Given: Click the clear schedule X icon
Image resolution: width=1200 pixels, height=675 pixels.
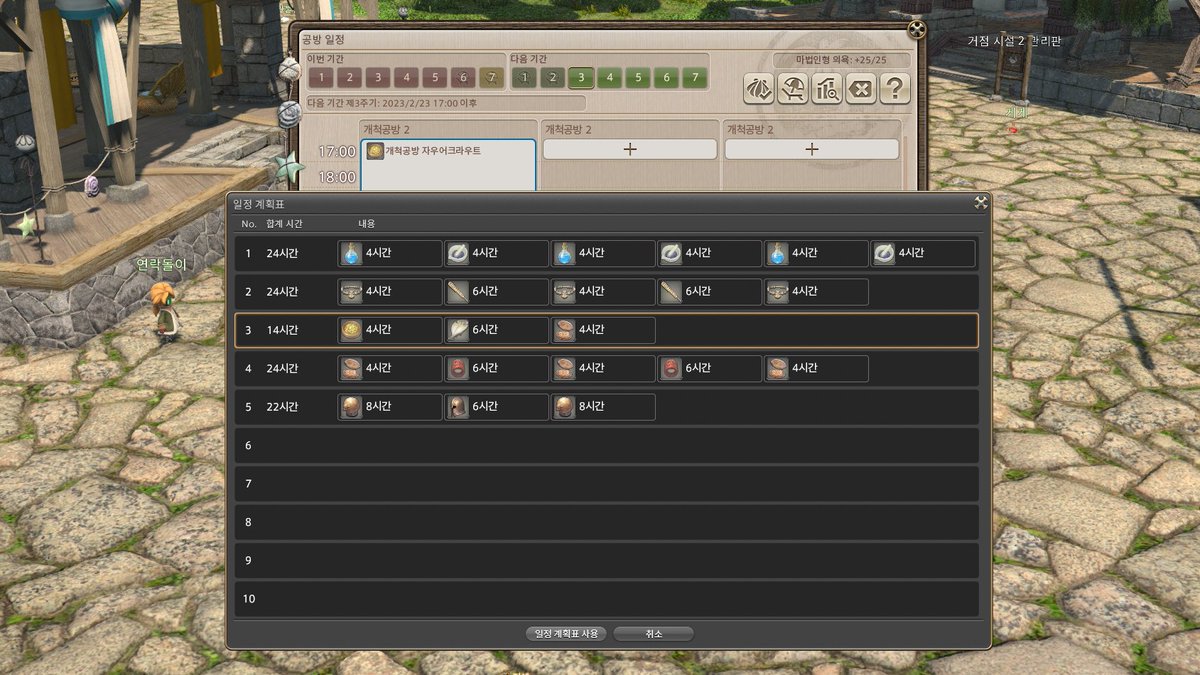Looking at the screenshot, I should [860, 89].
